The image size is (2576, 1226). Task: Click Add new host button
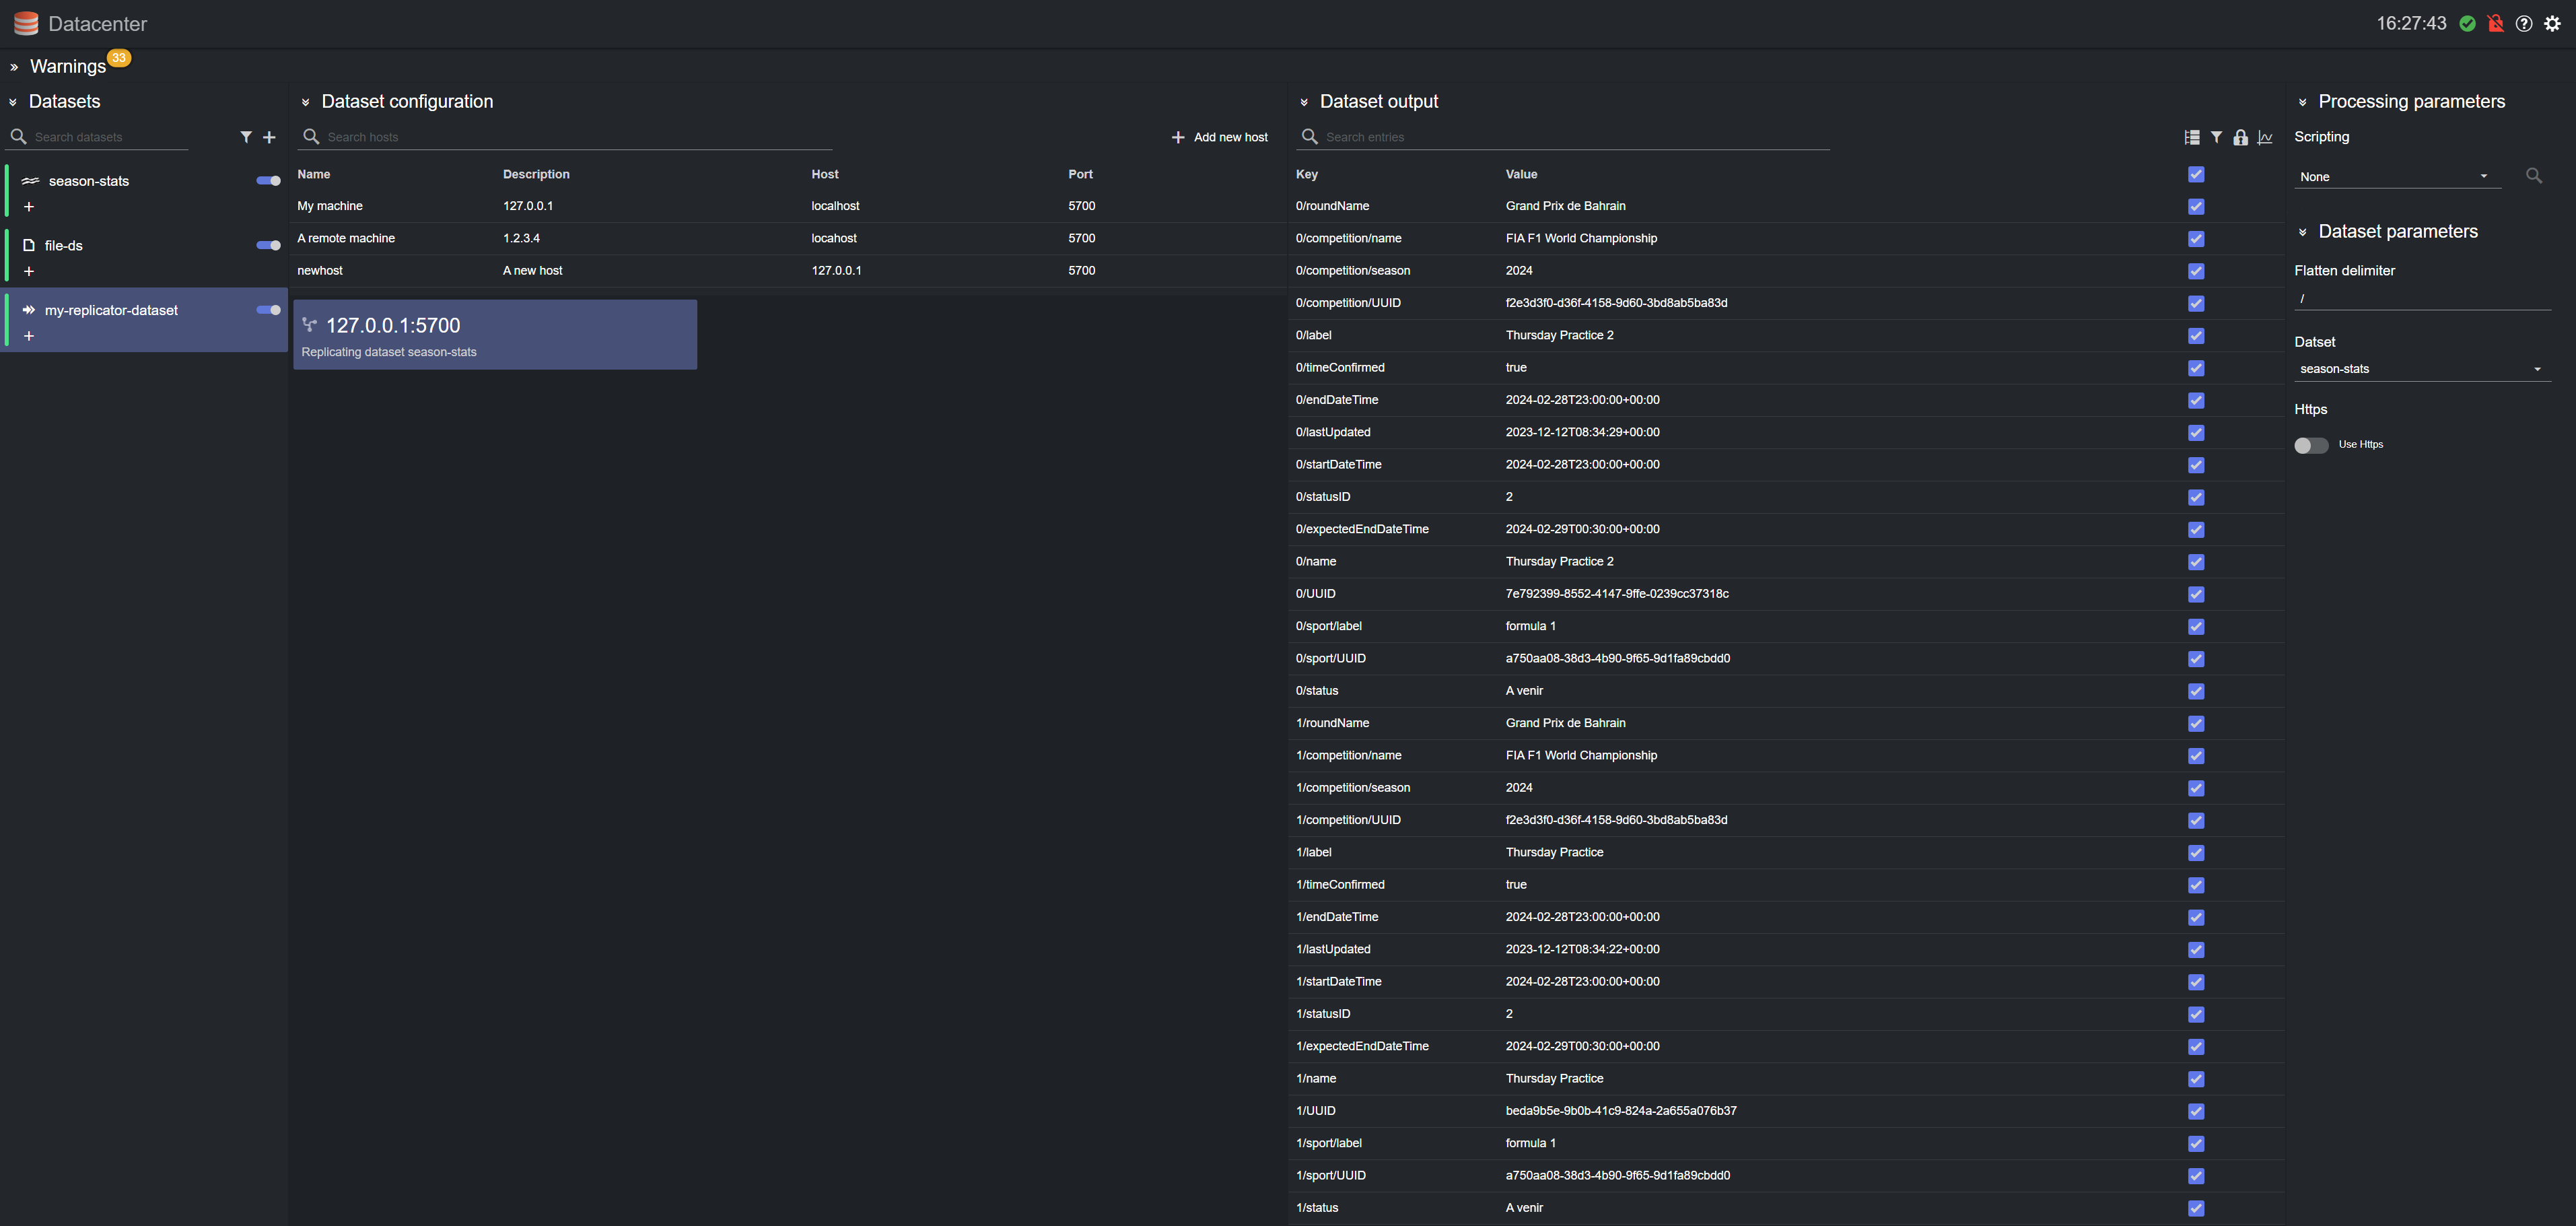1219,137
